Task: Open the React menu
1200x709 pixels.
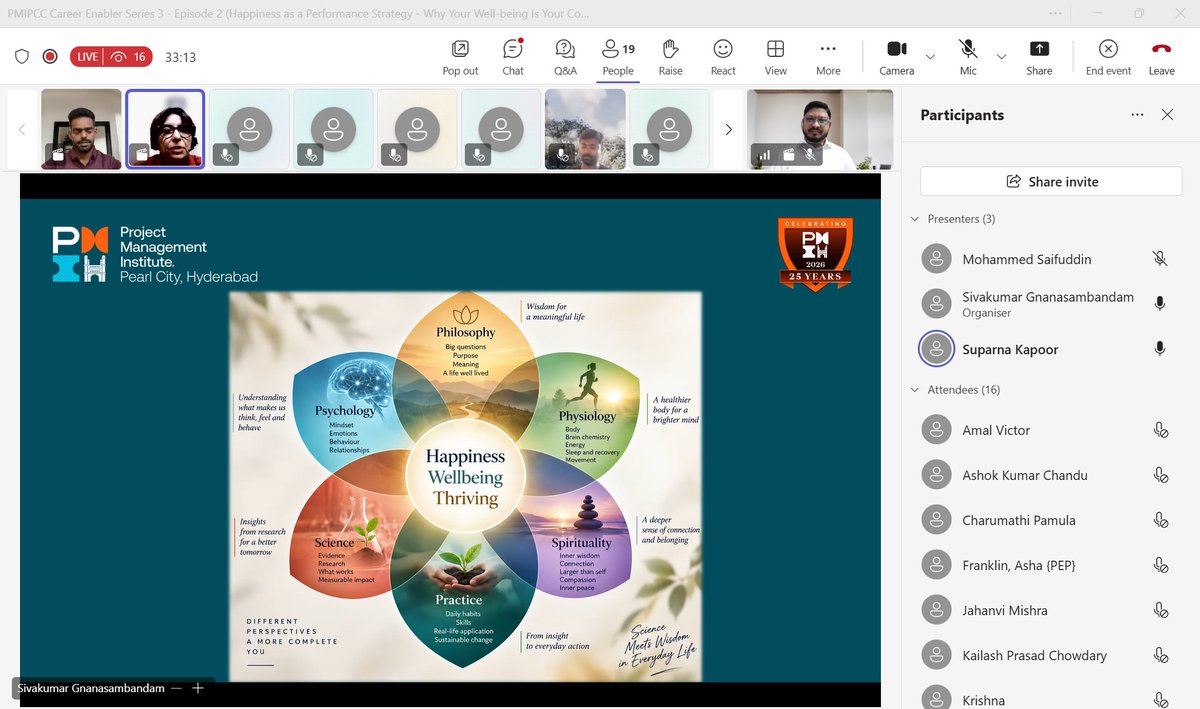Action: 723,57
